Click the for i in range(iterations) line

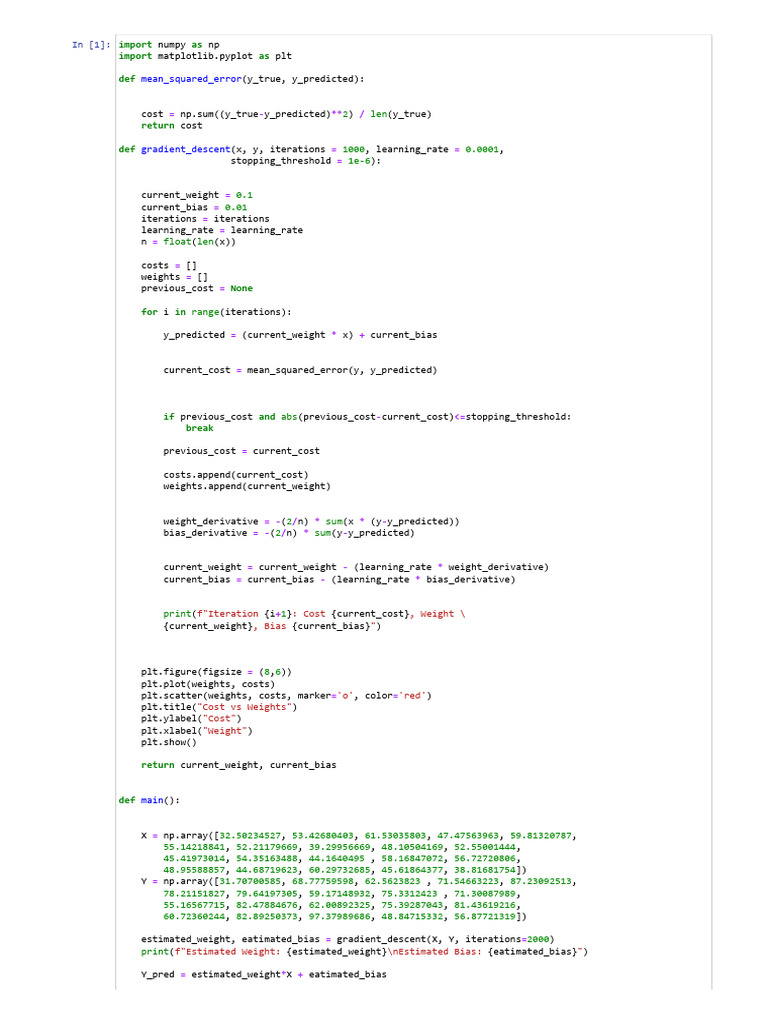[216, 312]
